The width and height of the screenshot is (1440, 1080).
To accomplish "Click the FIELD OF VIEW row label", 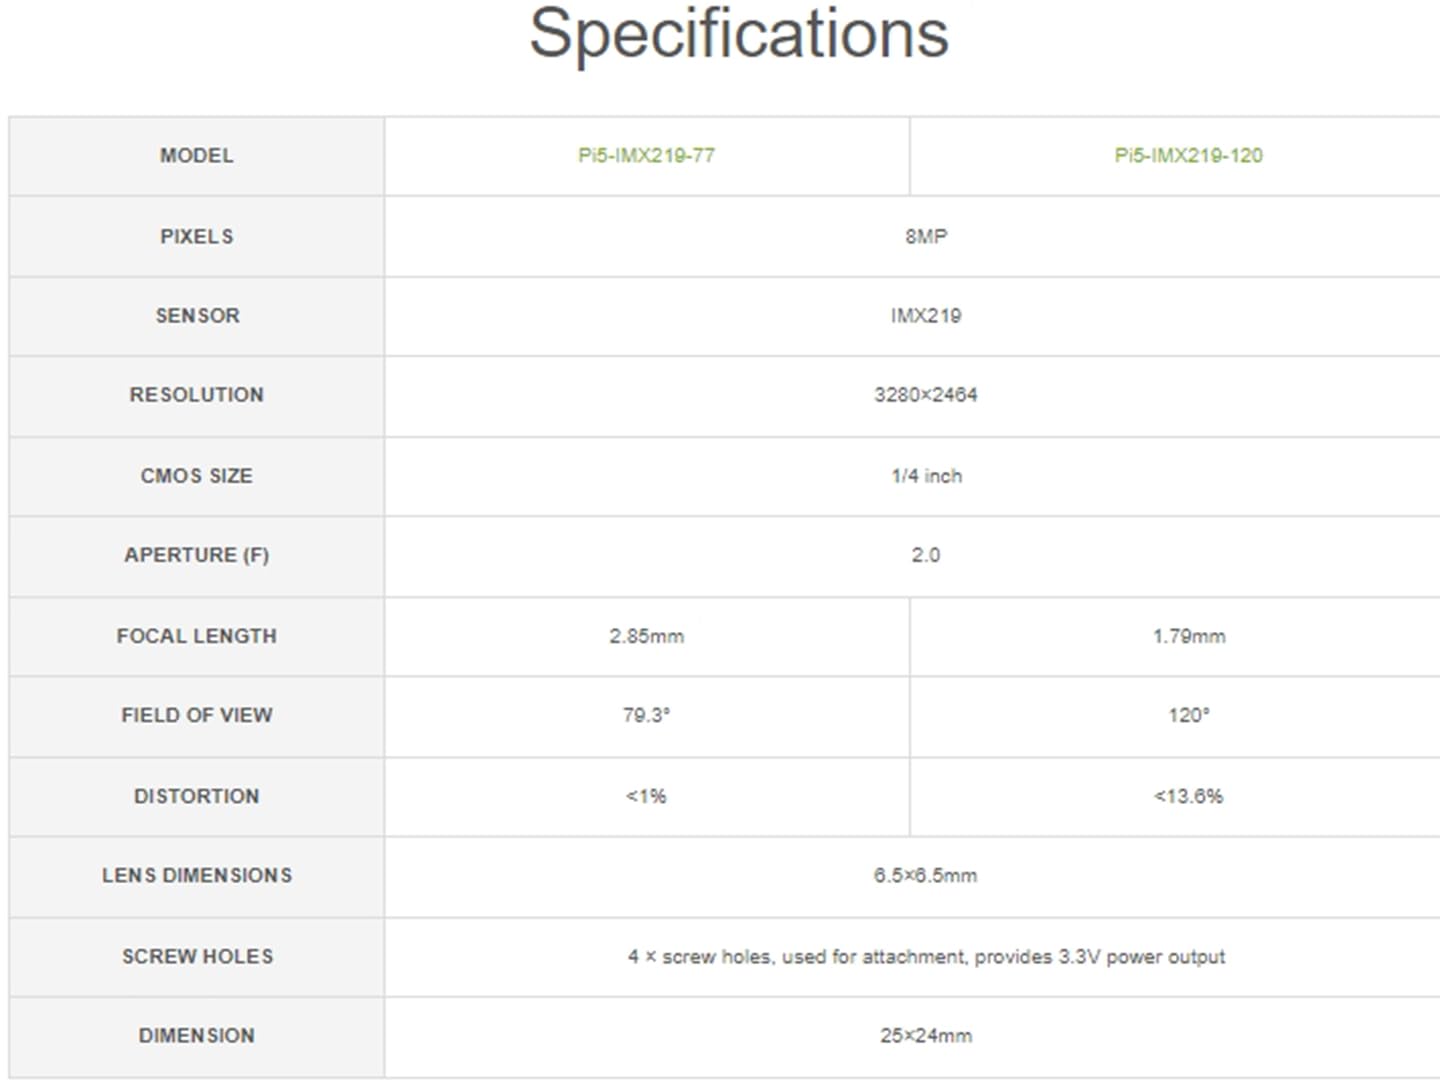I will [x=197, y=715].
